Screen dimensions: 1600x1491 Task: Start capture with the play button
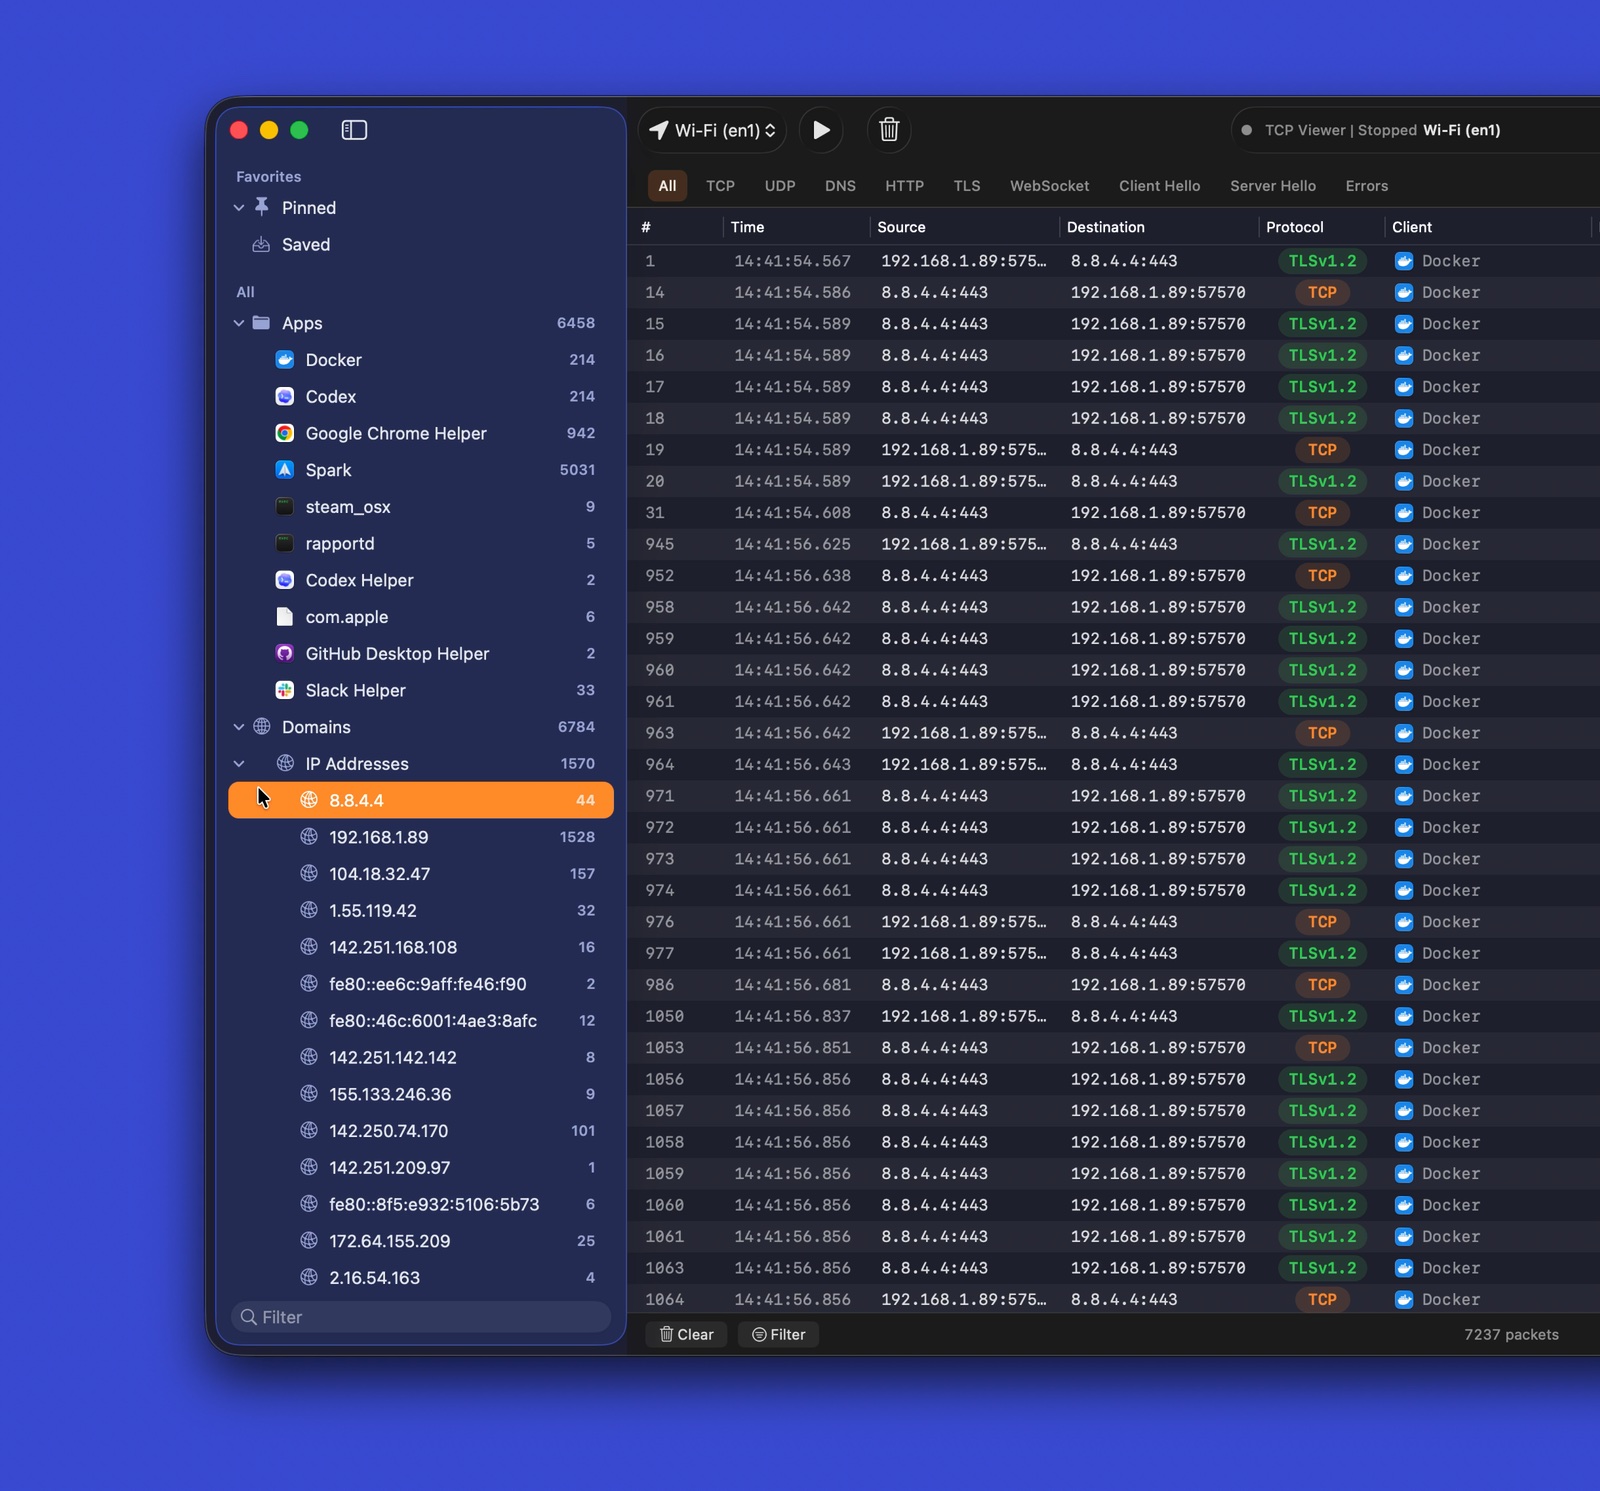[x=821, y=130]
